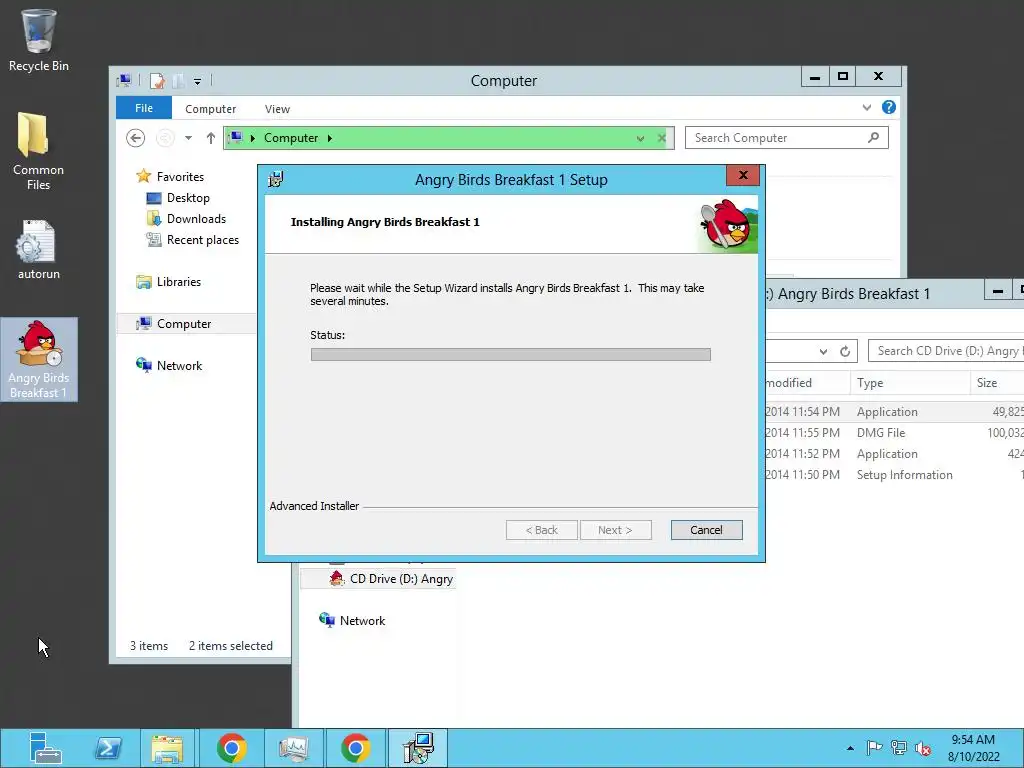Open Server Manager from taskbar

(x=45, y=748)
